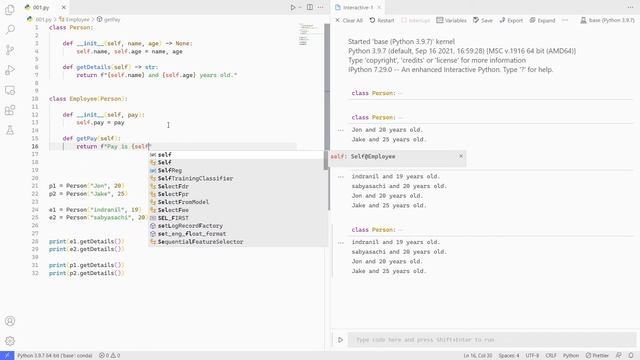Select lowercase 'self' suggestion
This screenshot has width=640, height=360.
point(238,155)
